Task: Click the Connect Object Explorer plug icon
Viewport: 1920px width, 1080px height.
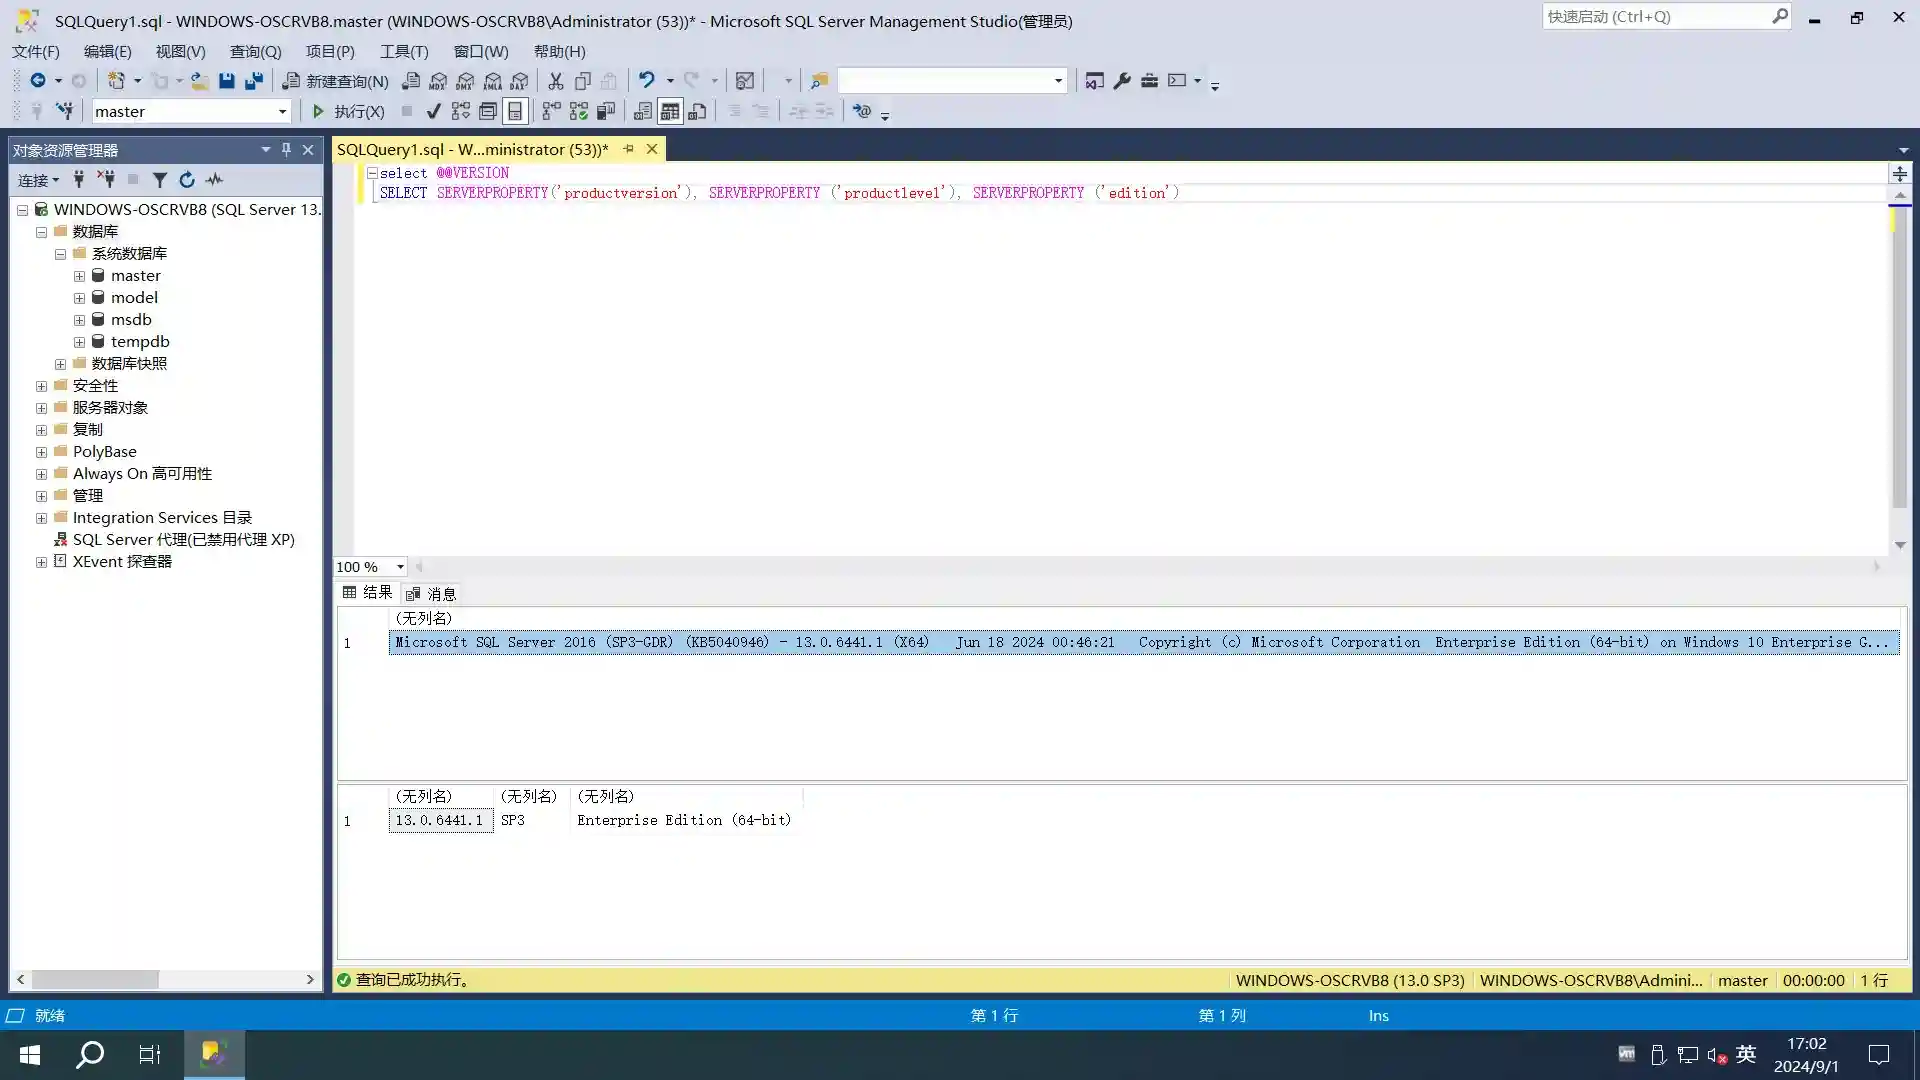Action: pyautogui.click(x=79, y=180)
